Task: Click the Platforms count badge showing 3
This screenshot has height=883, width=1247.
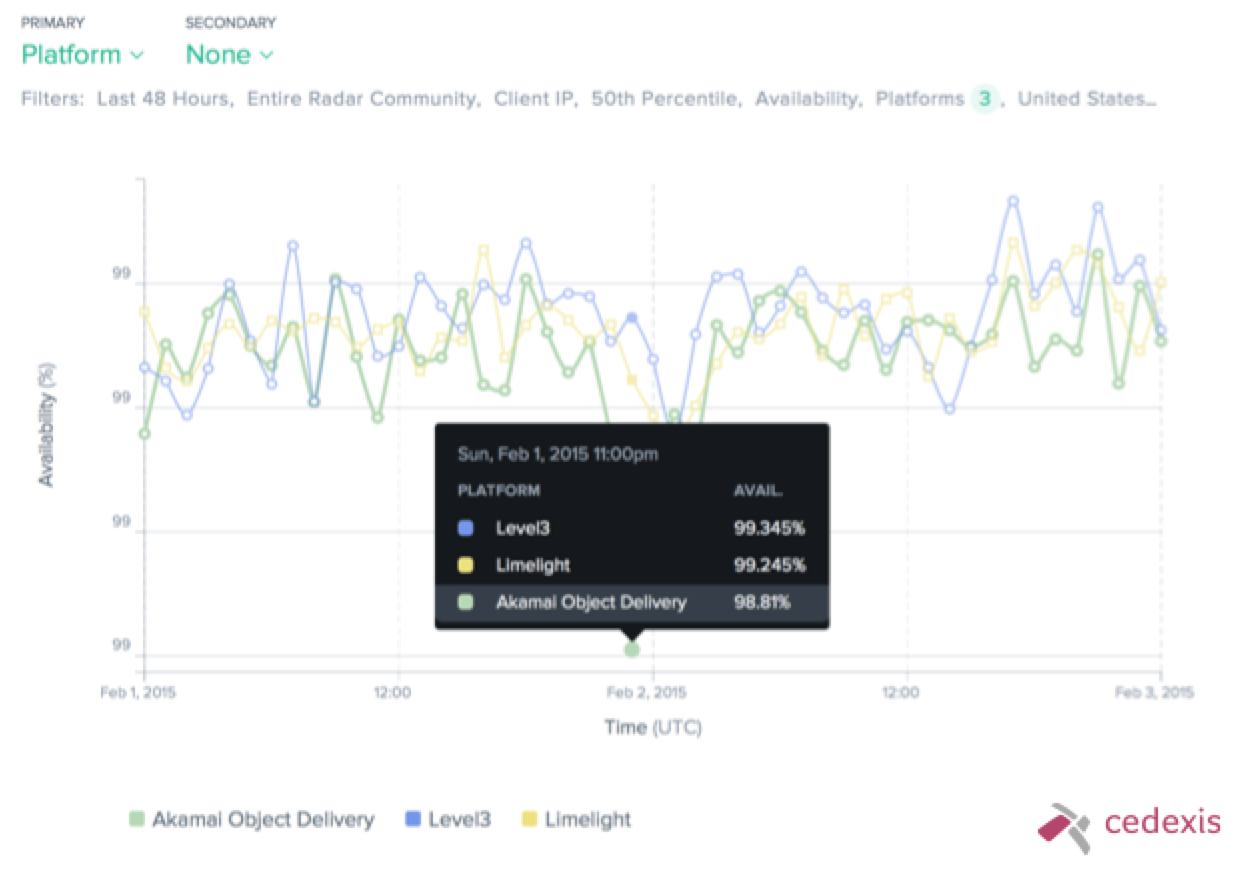Action: point(984,99)
